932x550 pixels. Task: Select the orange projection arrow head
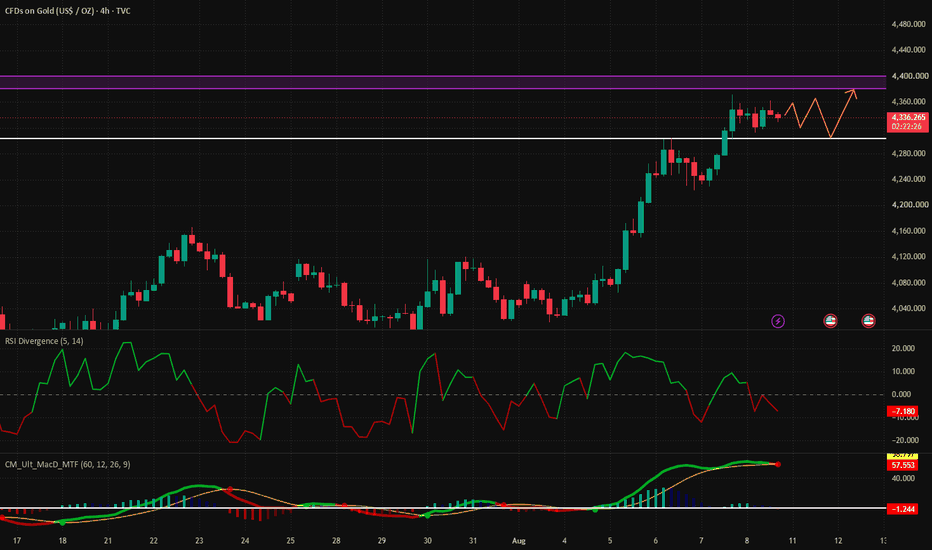pos(851,93)
